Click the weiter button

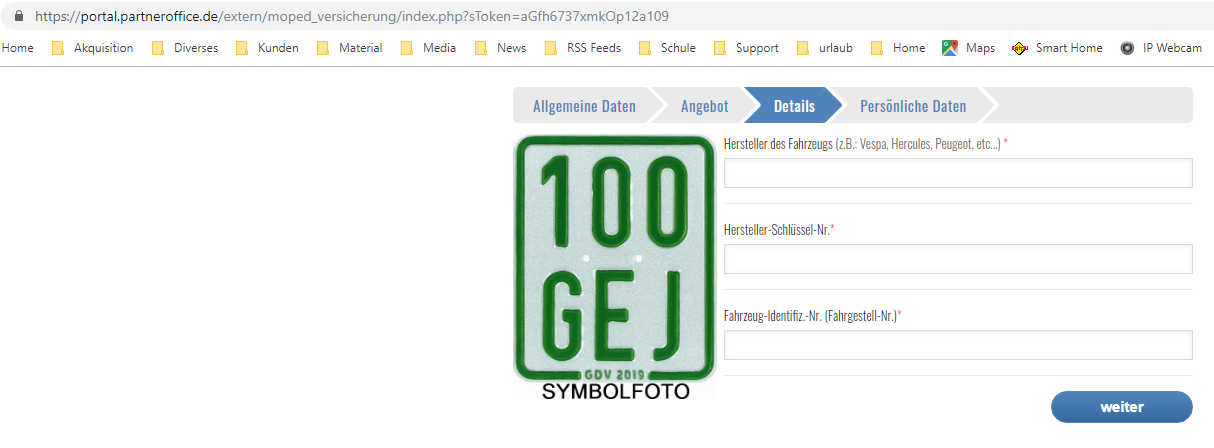click(1122, 407)
